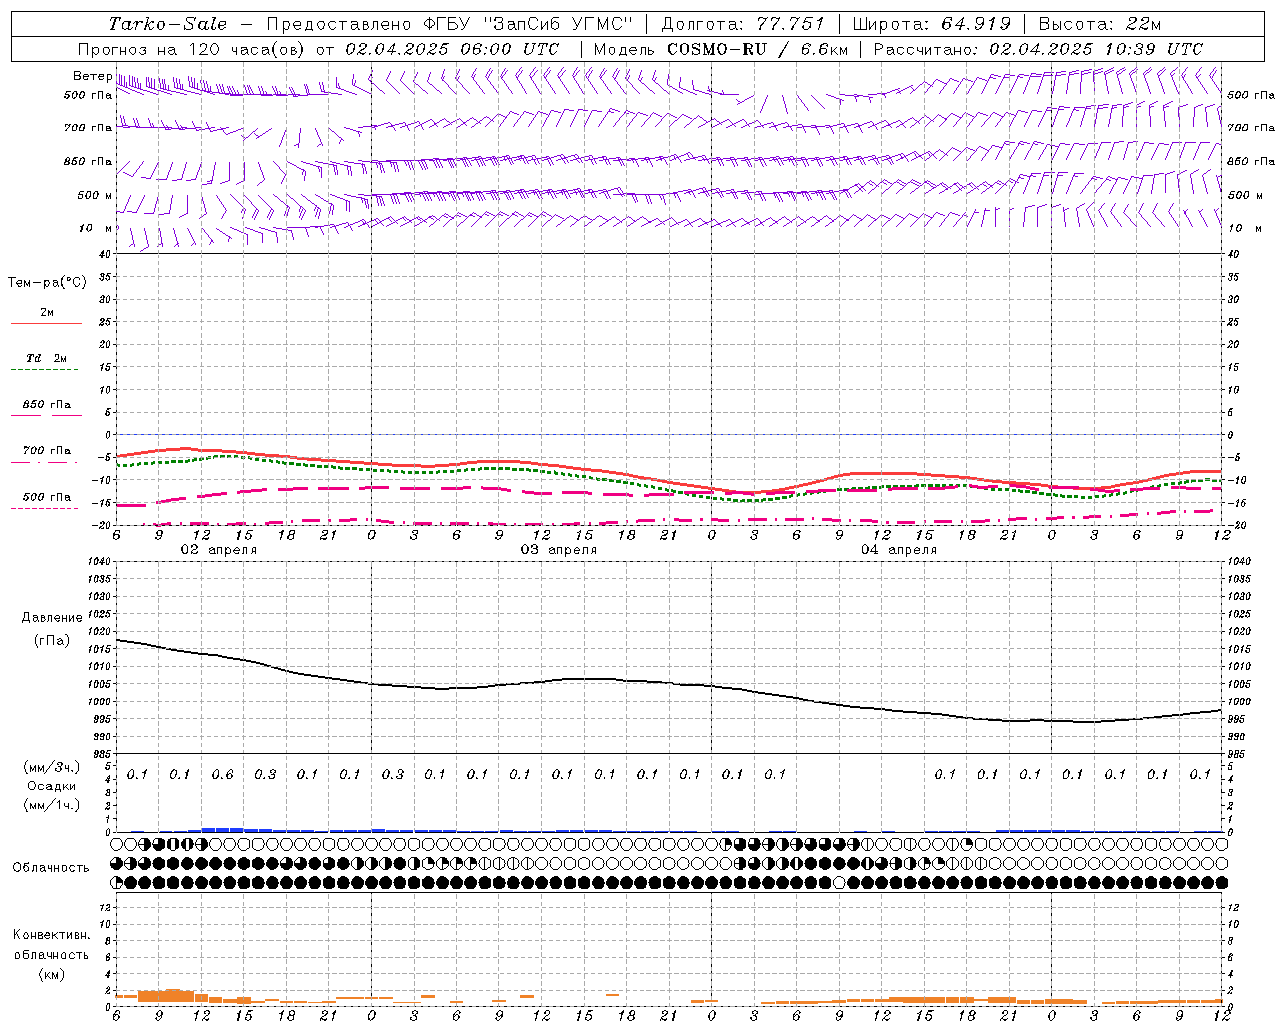Click the "03 апреля" date label

[559, 550]
